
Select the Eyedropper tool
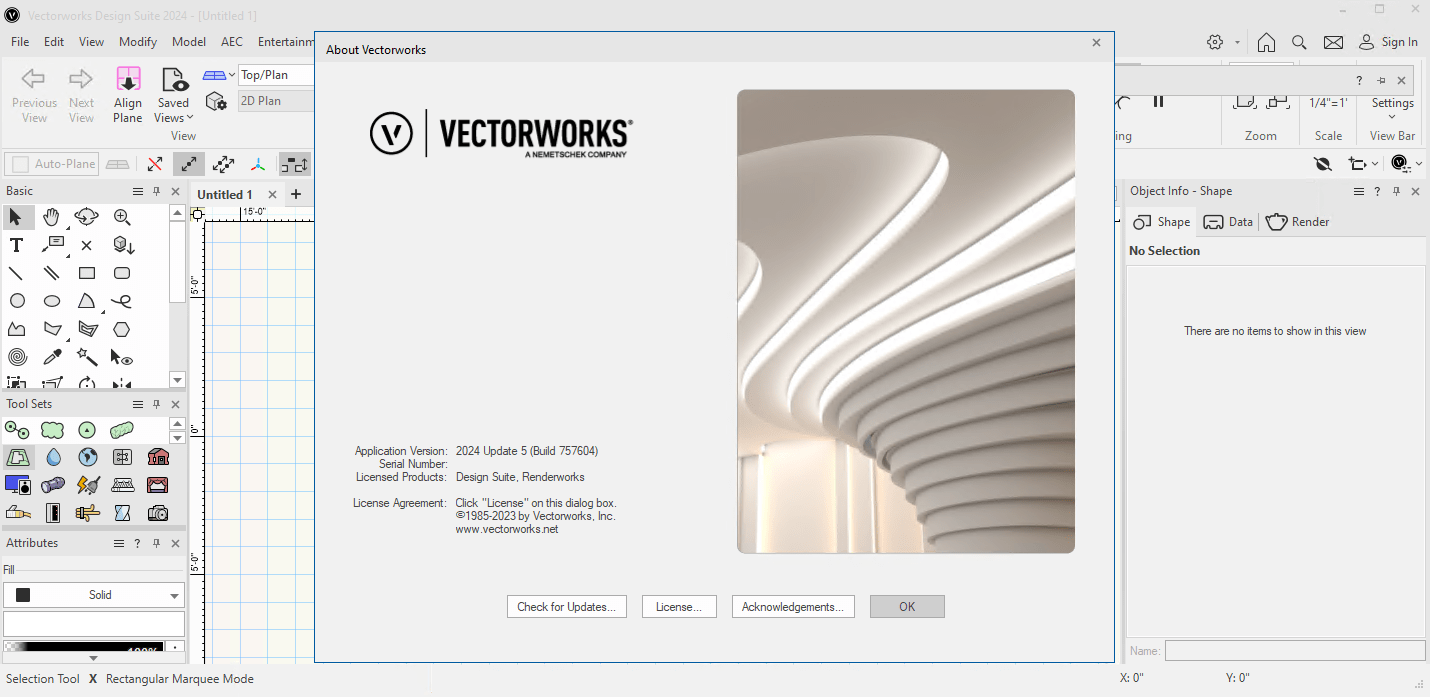pos(52,357)
